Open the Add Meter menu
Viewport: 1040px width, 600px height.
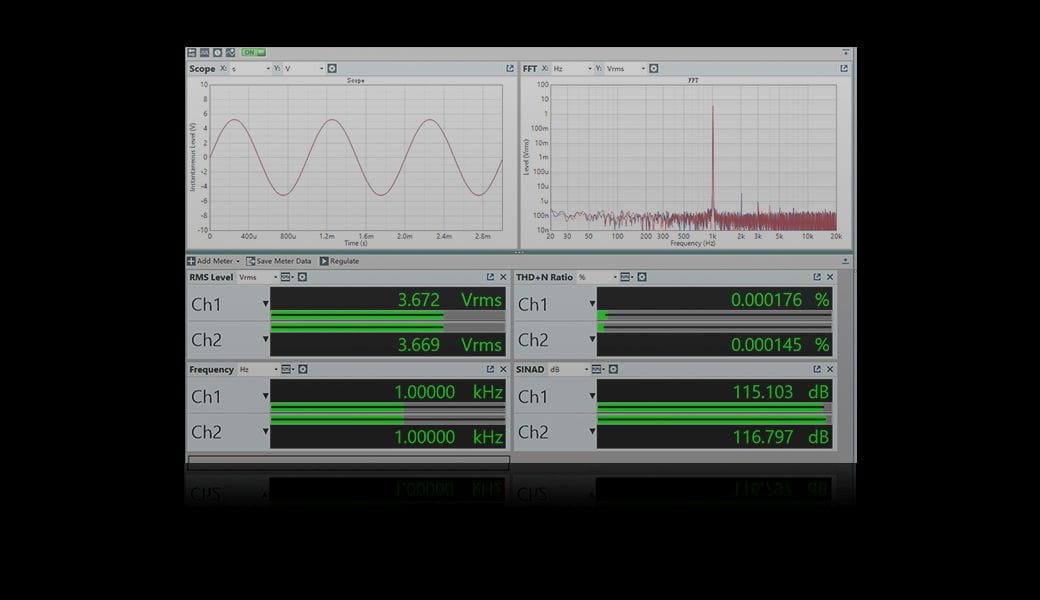click(x=214, y=261)
